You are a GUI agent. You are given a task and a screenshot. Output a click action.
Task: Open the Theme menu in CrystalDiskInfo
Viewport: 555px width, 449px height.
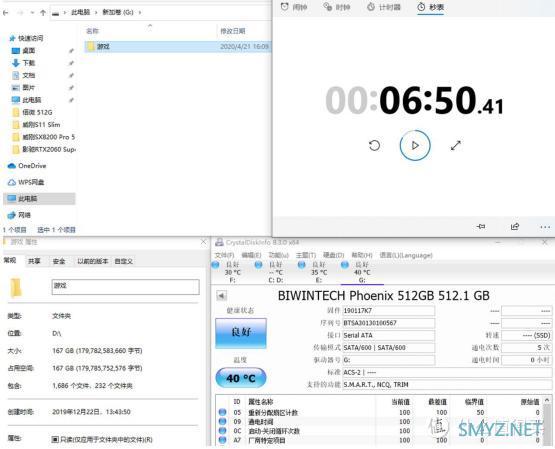pyautogui.click(x=306, y=255)
